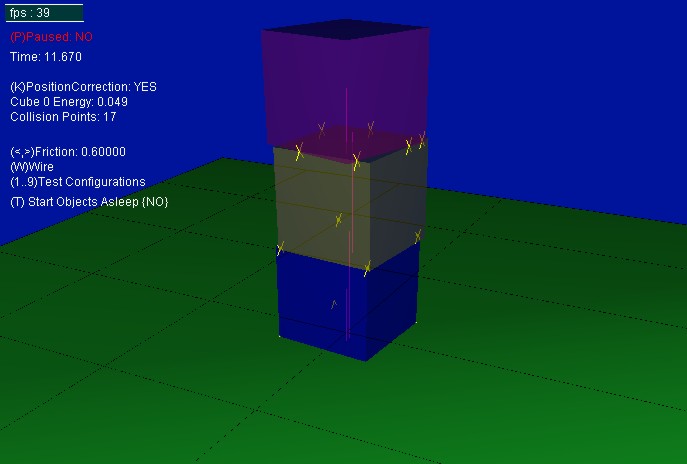Select the Cube 0 Energy: 0.049 text
This screenshot has width=687, height=464.
click(x=69, y=102)
